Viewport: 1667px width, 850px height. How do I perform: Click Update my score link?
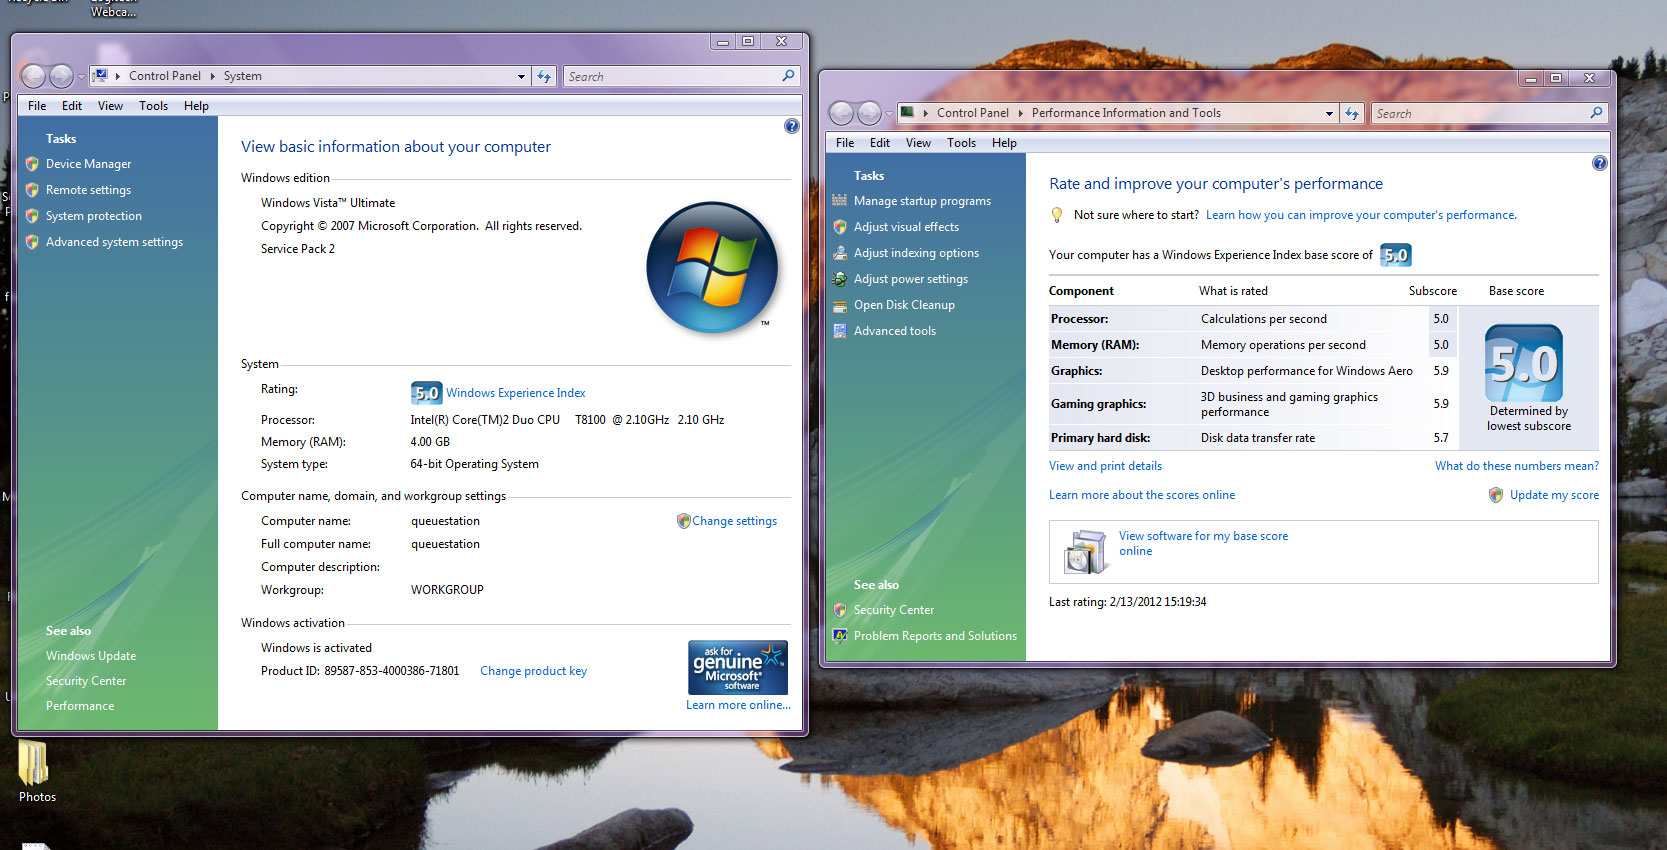click(x=1554, y=495)
